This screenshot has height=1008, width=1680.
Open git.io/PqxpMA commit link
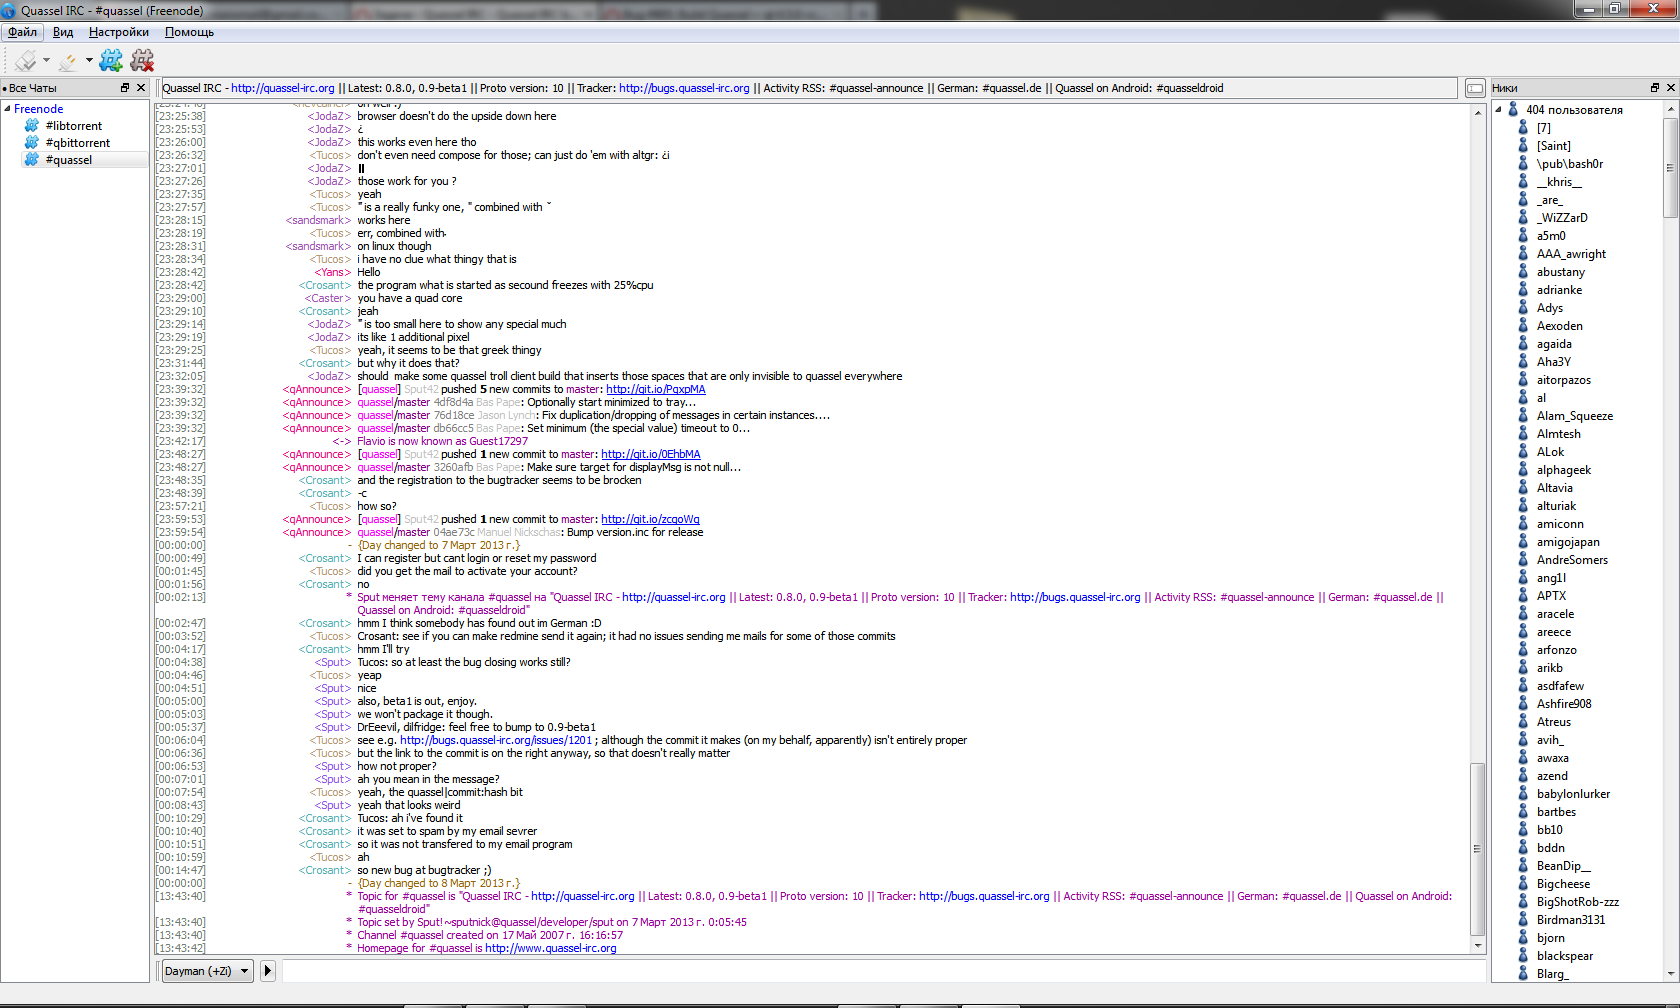pyautogui.click(x=656, y=390)
